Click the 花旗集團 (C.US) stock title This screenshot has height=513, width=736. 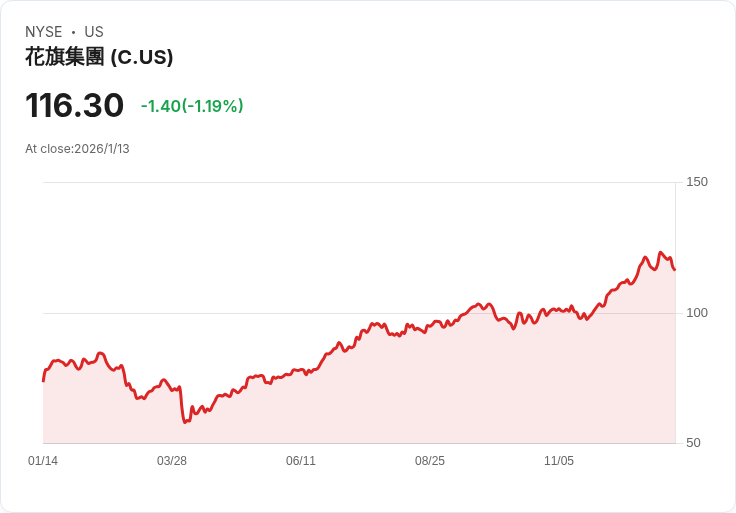(x=99, y=57)
